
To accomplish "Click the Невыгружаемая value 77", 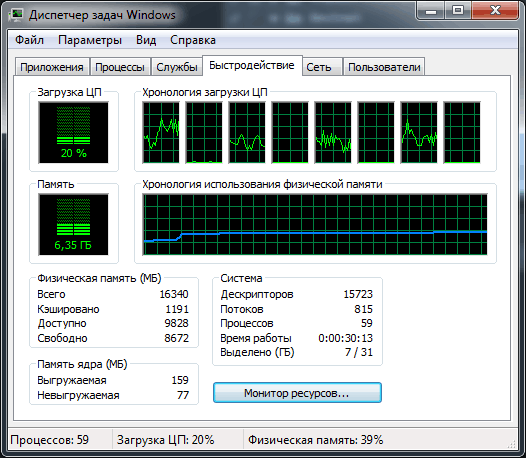I will (x=183, y=395).
